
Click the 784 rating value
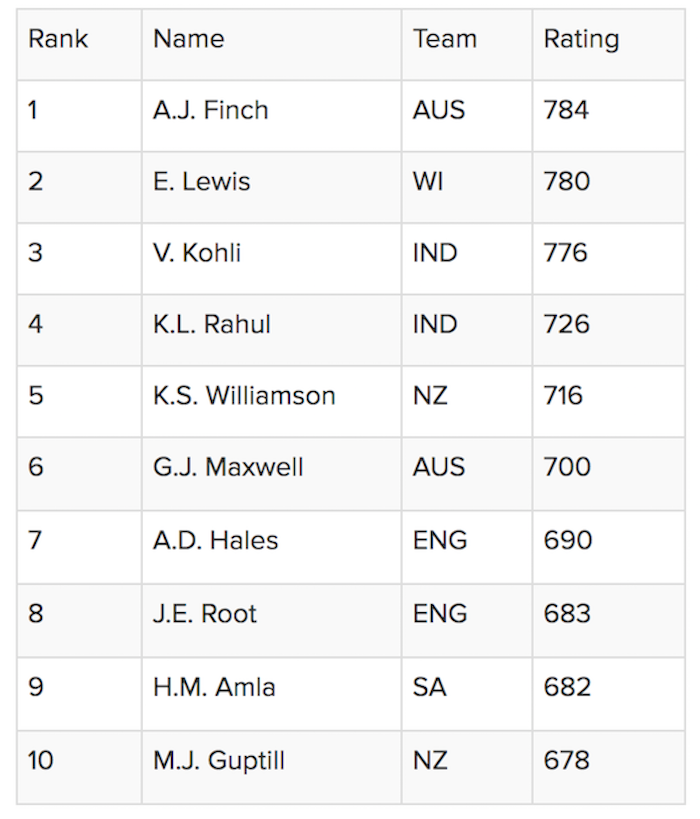[x=566, y=110]
